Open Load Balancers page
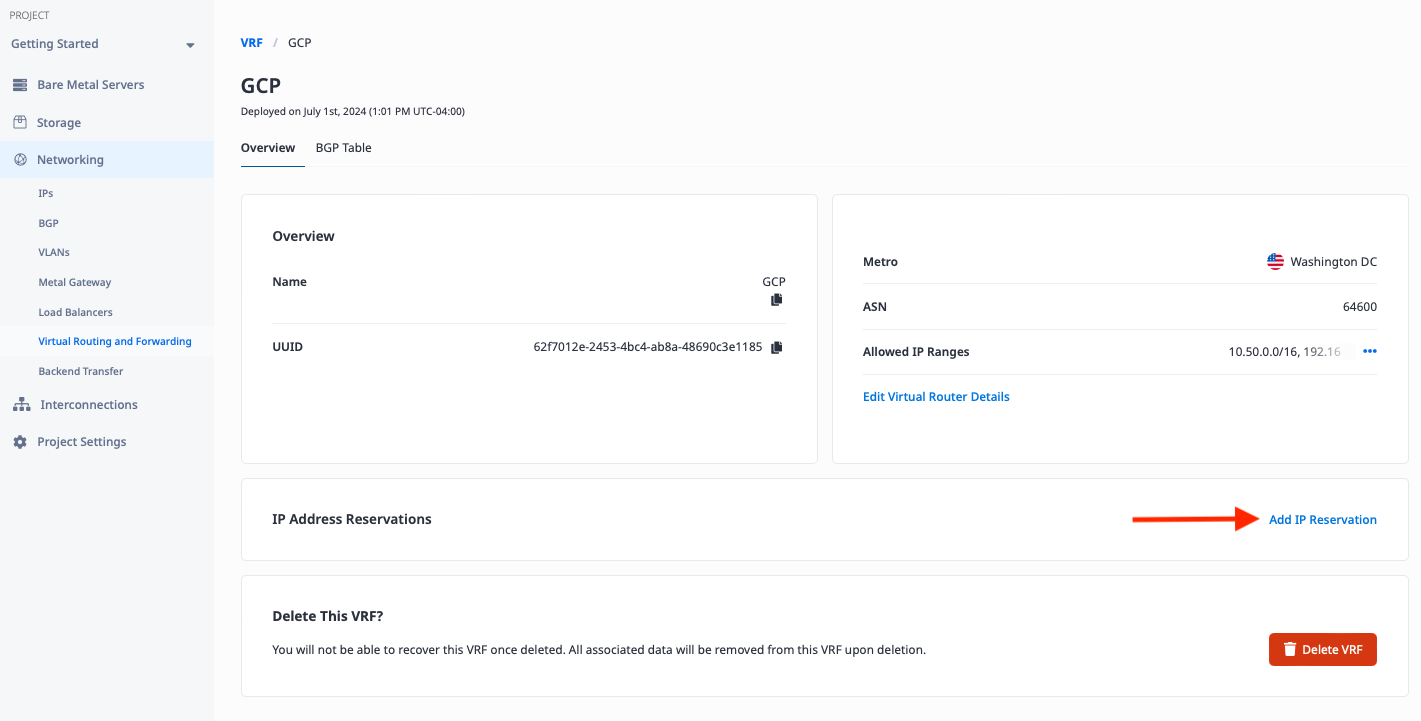Viewport: 1421px width, 721px height. click(75, 312)
